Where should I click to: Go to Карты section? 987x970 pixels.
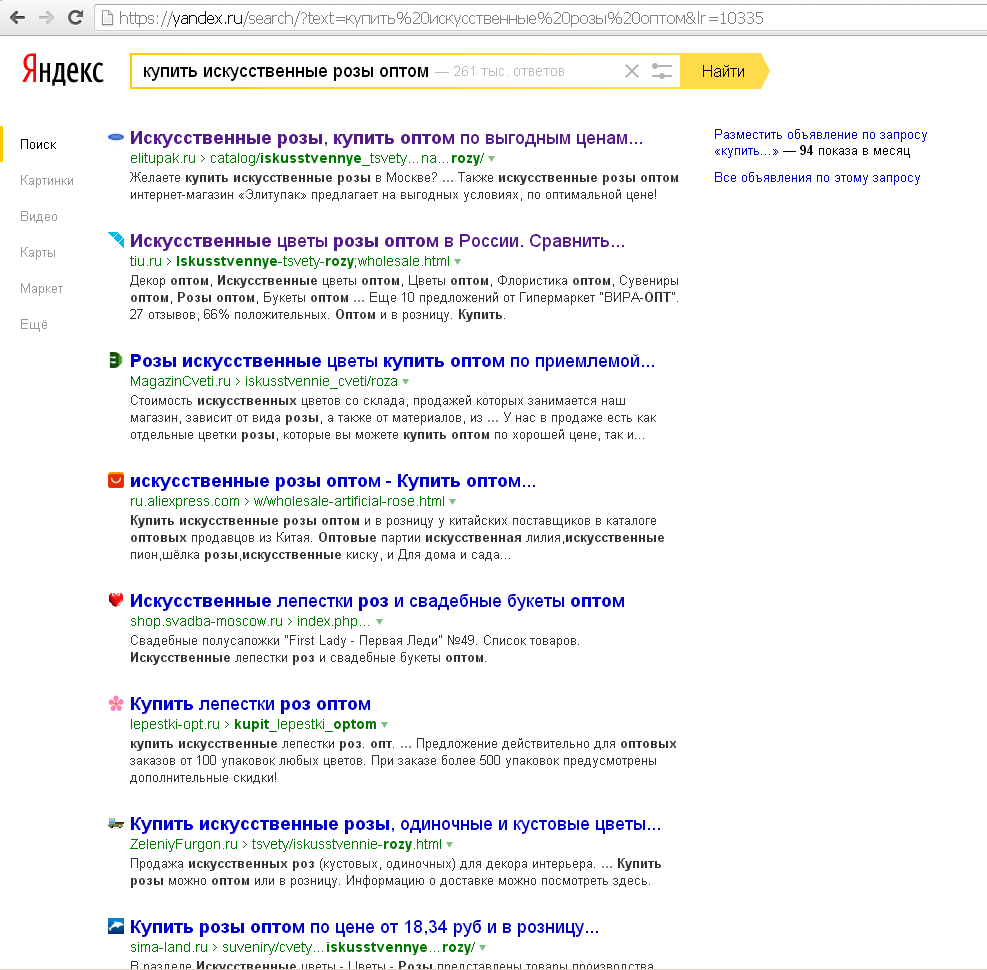38,253
